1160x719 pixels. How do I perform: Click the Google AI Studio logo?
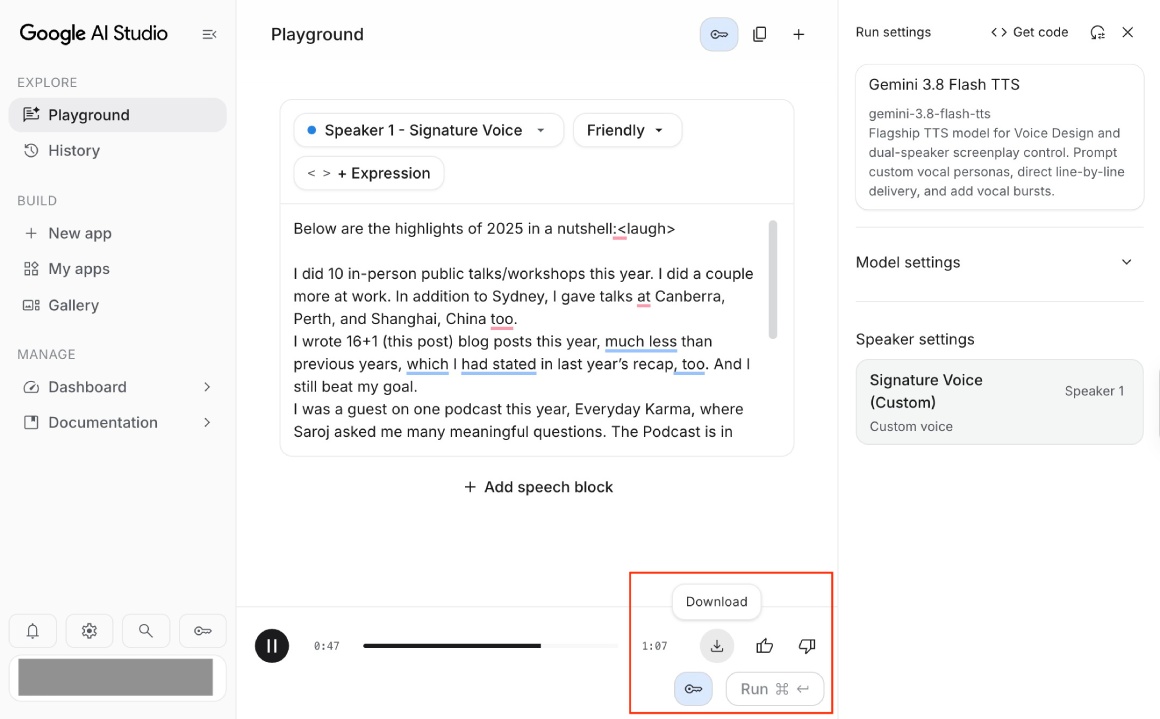[x=93, y=33]
